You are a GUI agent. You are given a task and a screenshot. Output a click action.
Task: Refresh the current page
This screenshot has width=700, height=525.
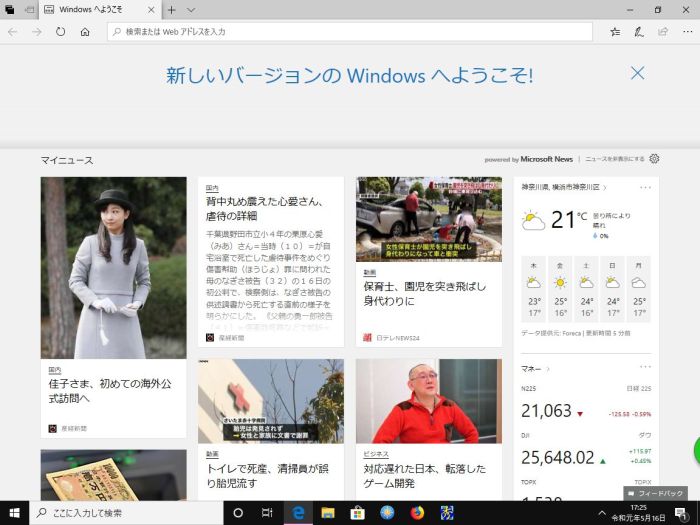[x=61, y=32]
